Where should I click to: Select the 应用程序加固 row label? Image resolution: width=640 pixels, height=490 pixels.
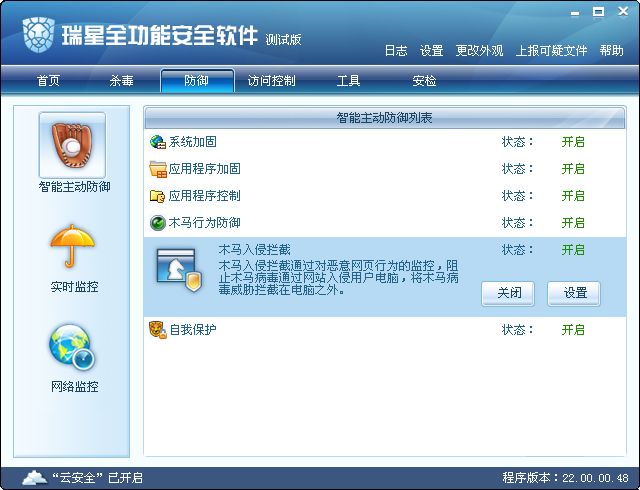204,169
